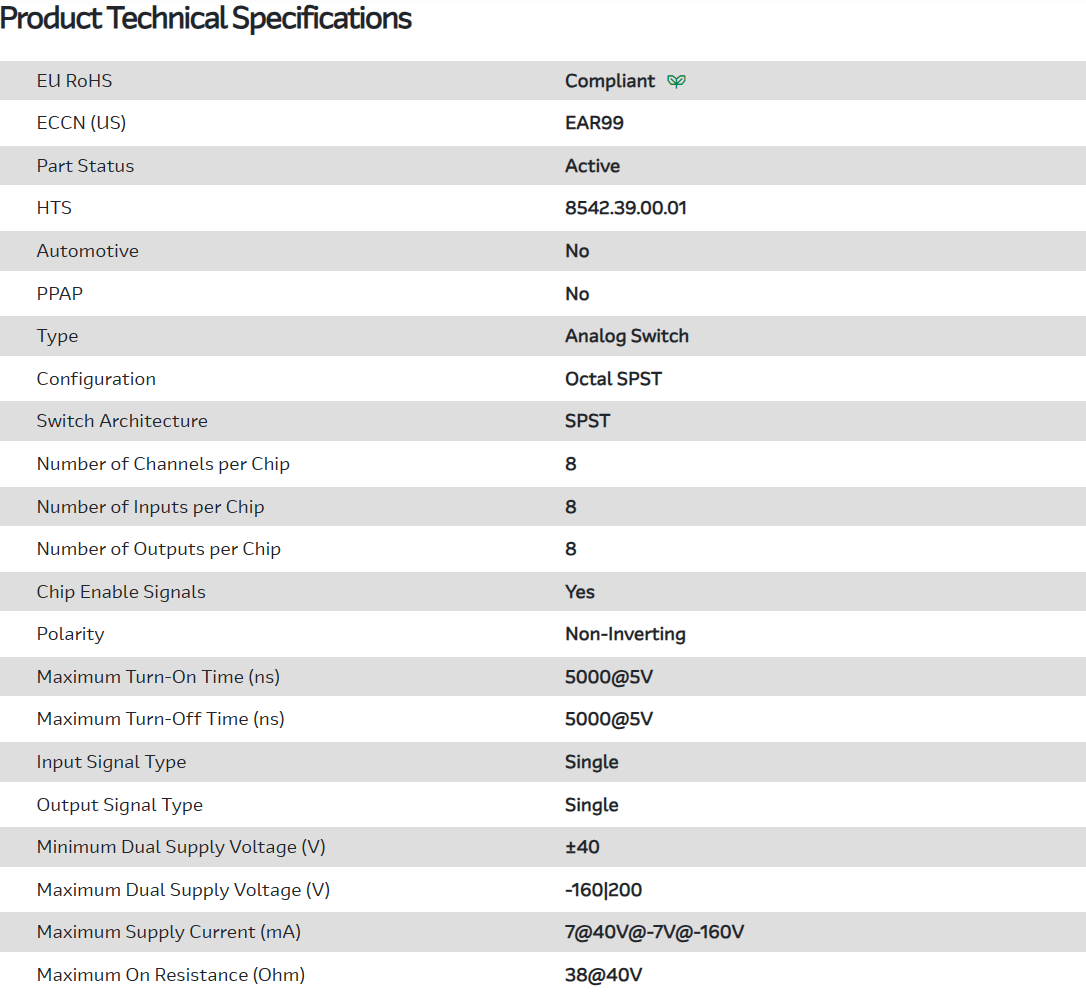Select the EU RoHS Compliant value
Image resolution: width=1086 pixels, height=995 pixels.
[x=610, y=81]
